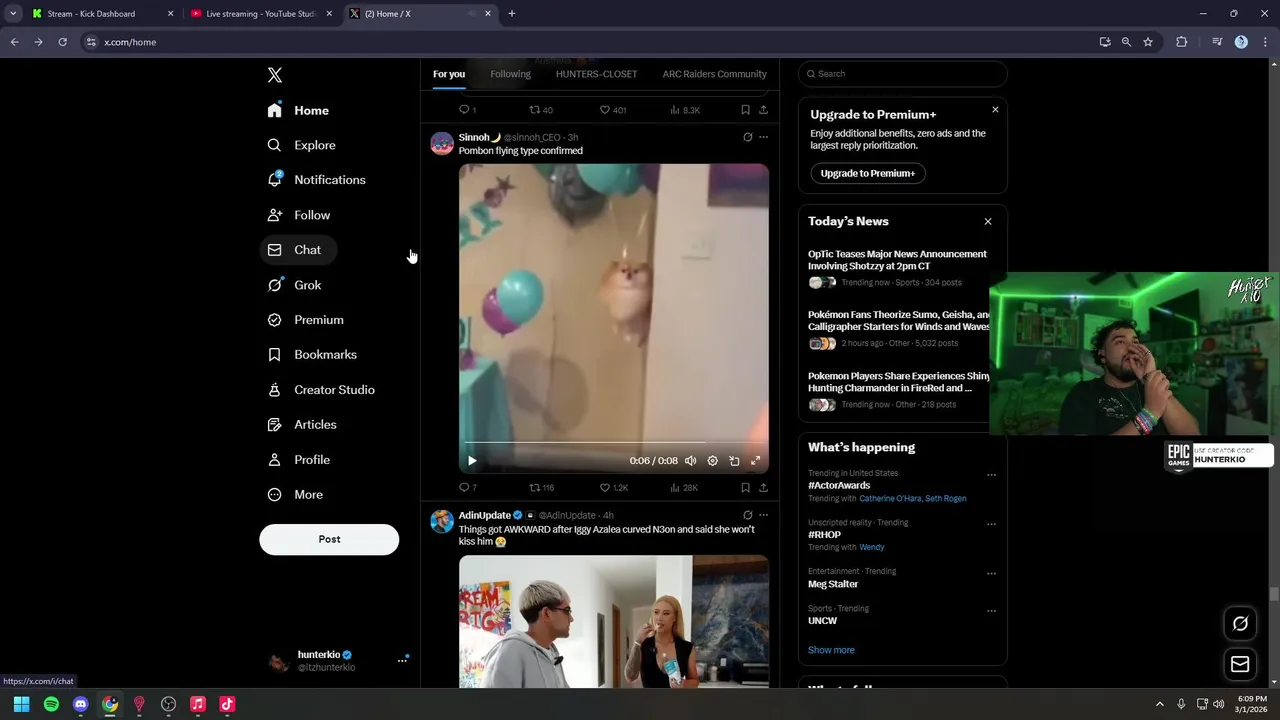Screen dimensions: 1280x720
Task: Click the X search field
Action: [x=903, y=74]
